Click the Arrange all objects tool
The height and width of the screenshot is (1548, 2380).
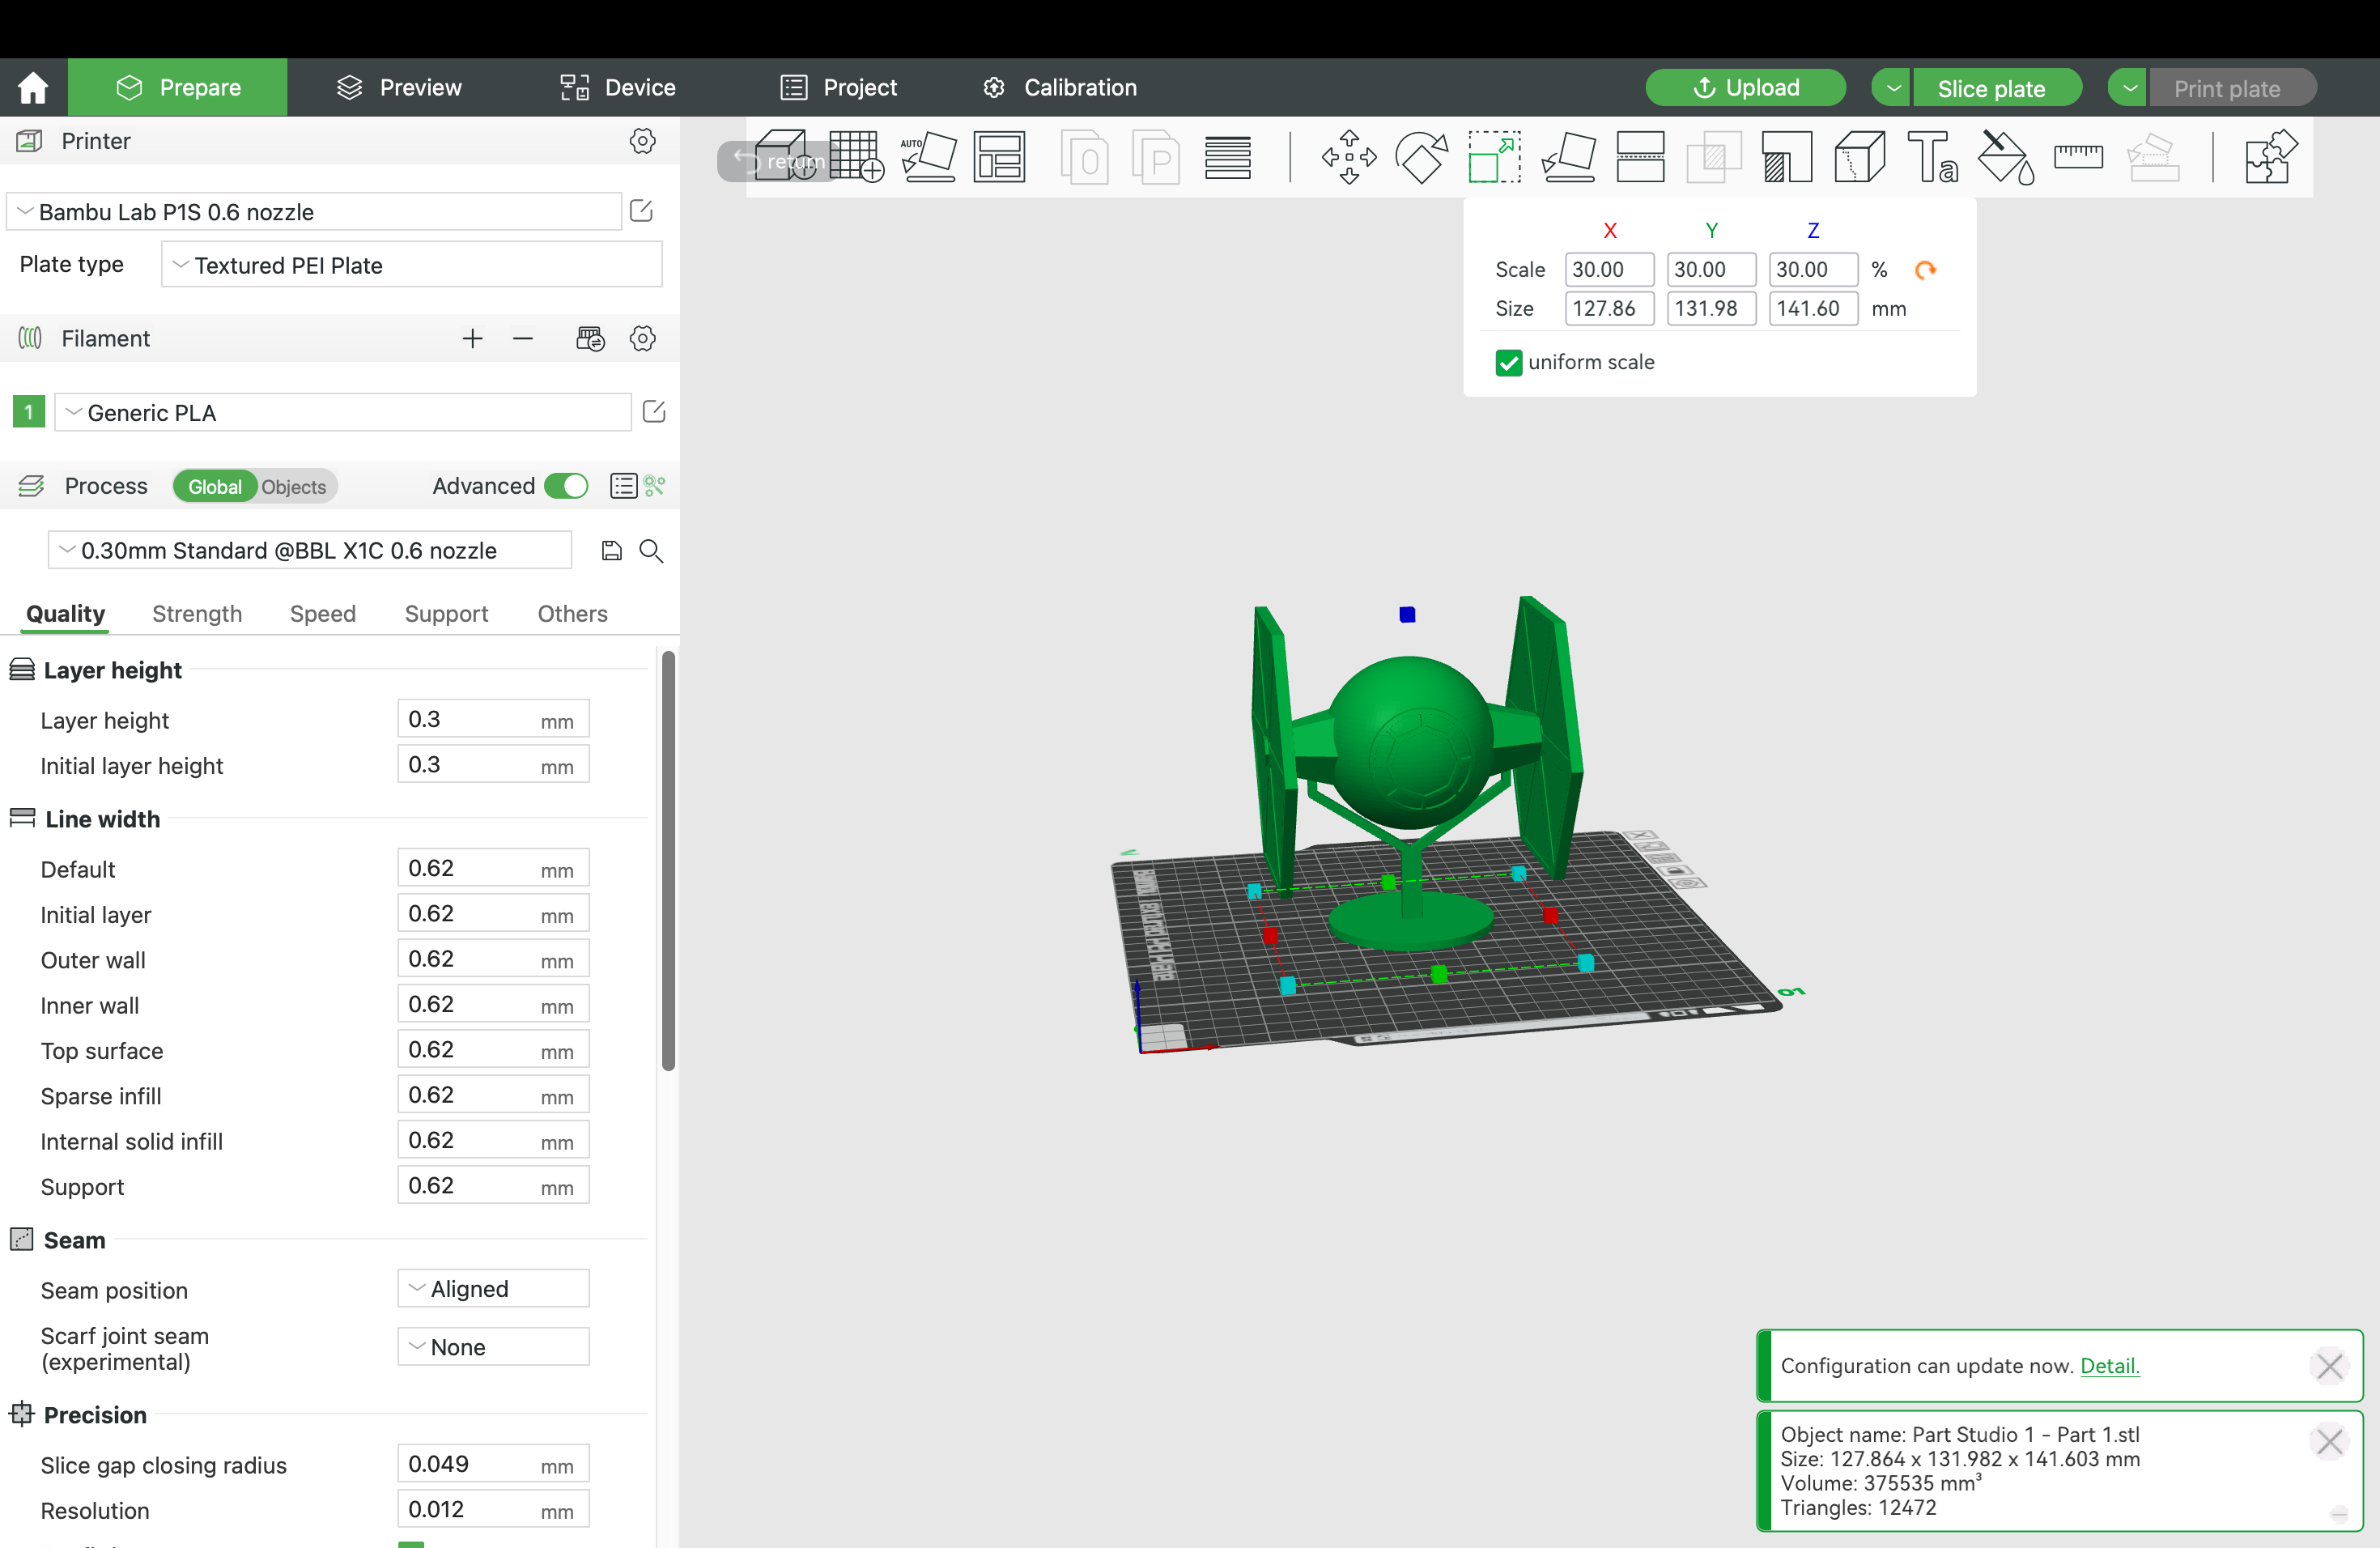(1000, 157)
